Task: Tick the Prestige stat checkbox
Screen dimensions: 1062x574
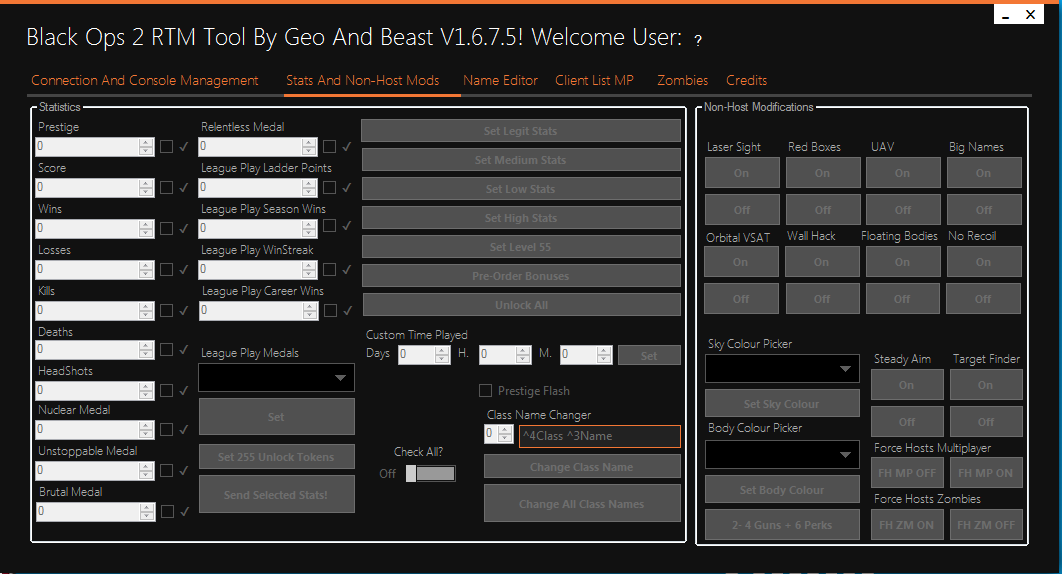Action: (166, 146)
